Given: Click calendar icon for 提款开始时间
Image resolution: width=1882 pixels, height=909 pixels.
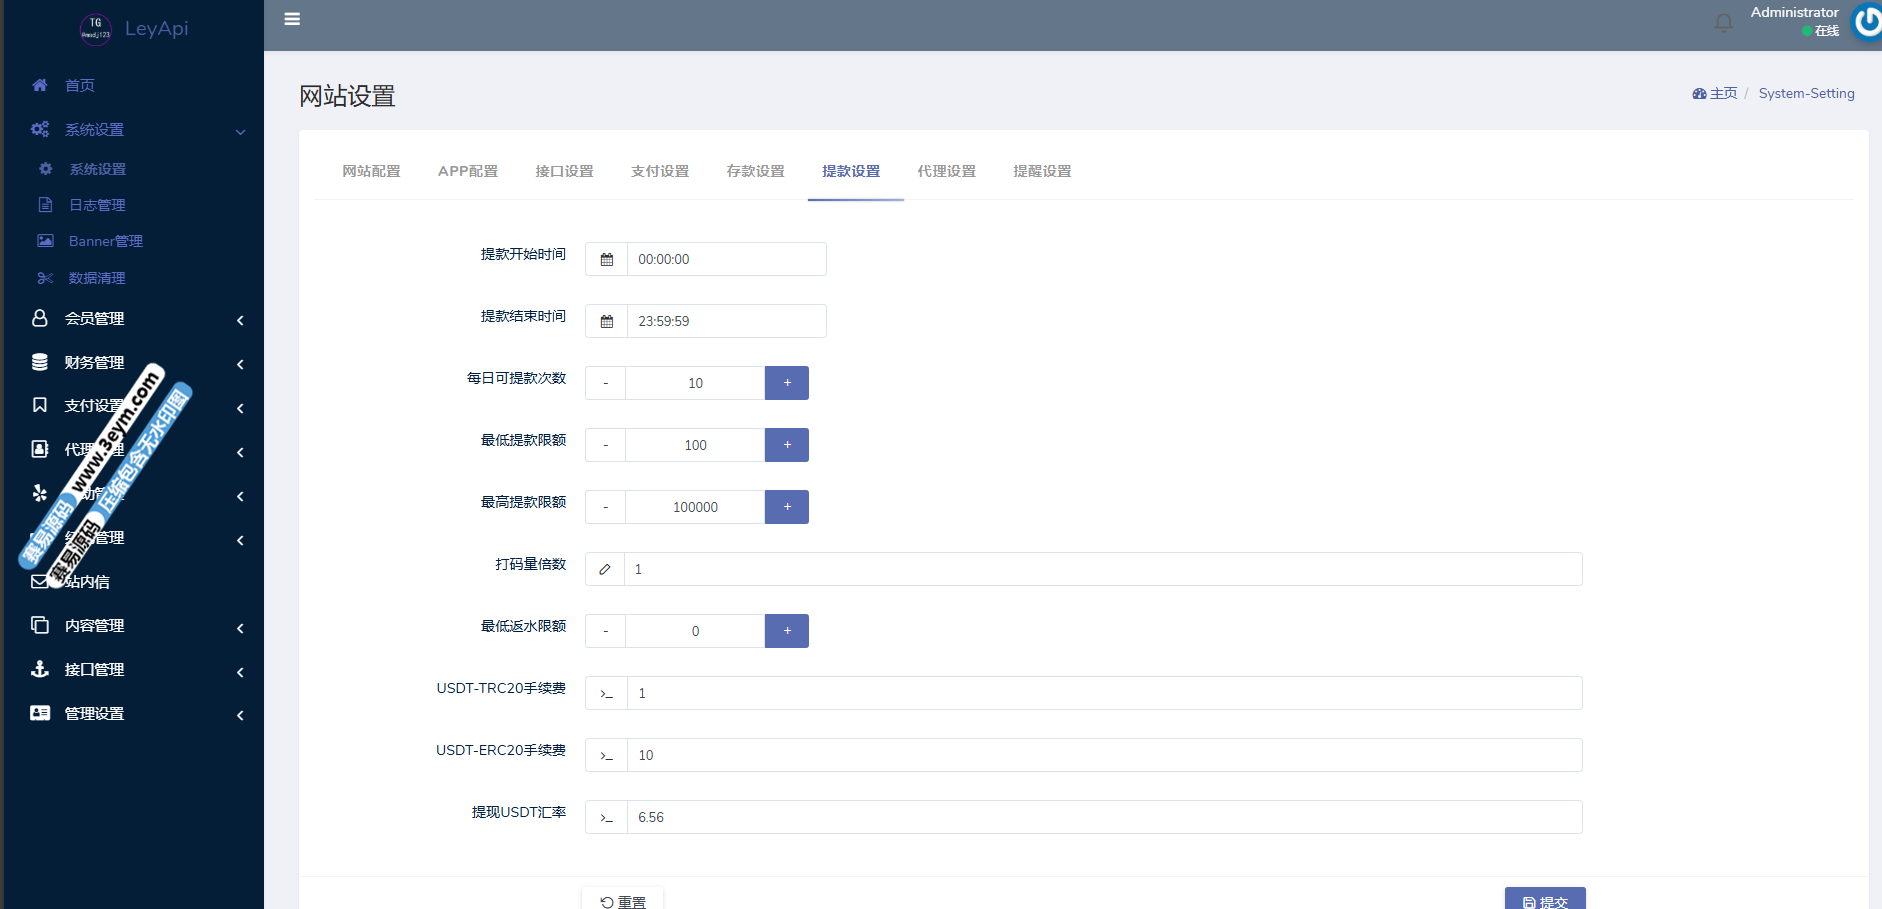Looking at the screenshot, I should (606, 259).
